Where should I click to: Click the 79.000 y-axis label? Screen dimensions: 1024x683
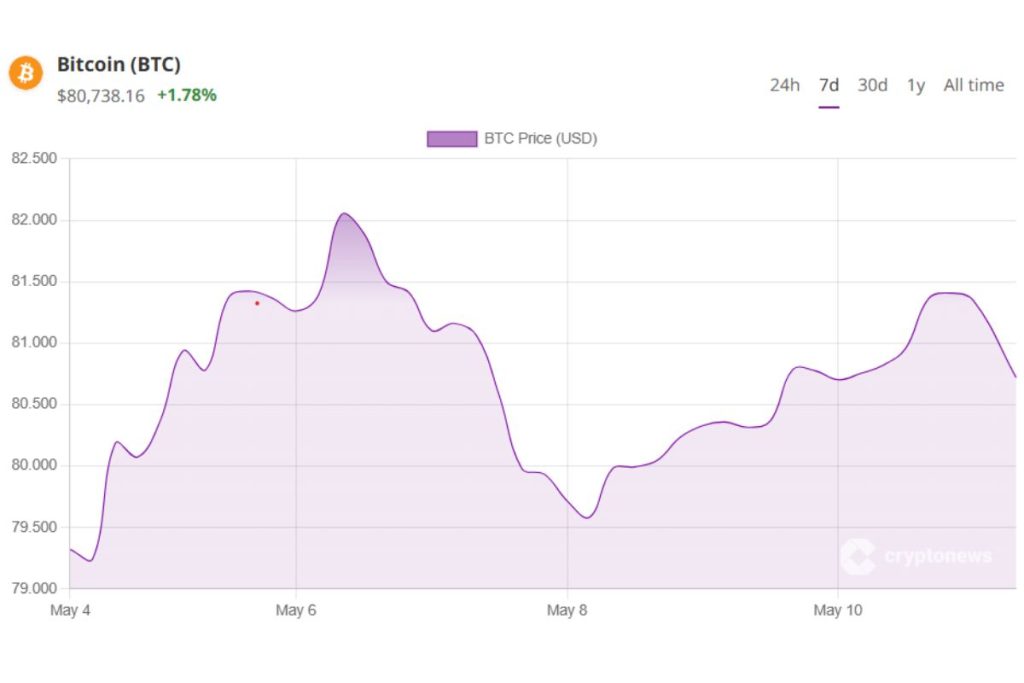click(x=34, y=588)
